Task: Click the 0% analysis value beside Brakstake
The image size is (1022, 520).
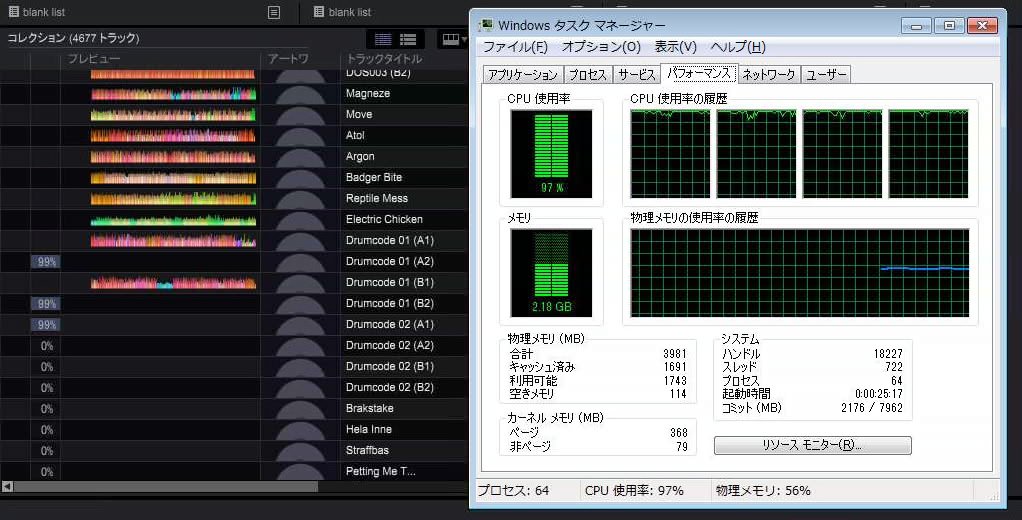Action: click(x=46, y=409)
